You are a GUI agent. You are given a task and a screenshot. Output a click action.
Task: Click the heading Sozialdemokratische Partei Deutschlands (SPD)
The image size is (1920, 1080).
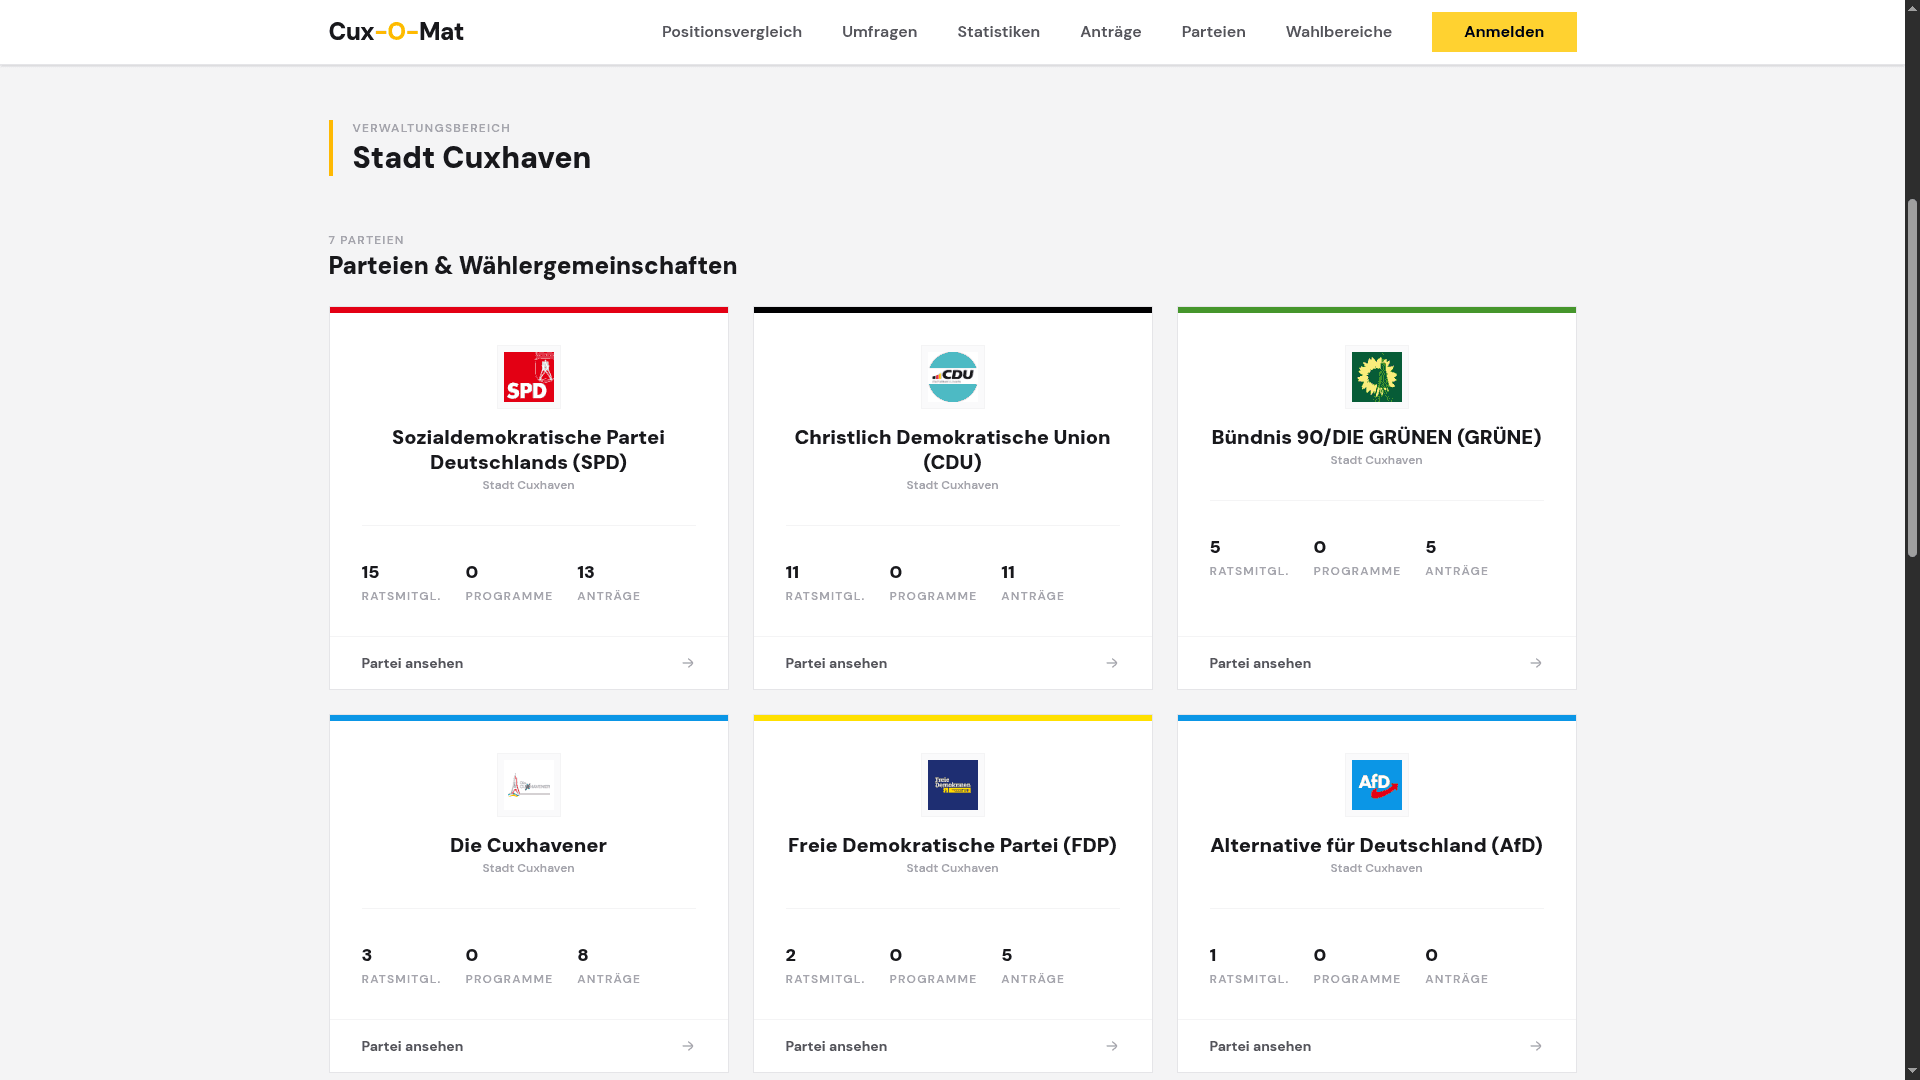[x=528, y=450]
